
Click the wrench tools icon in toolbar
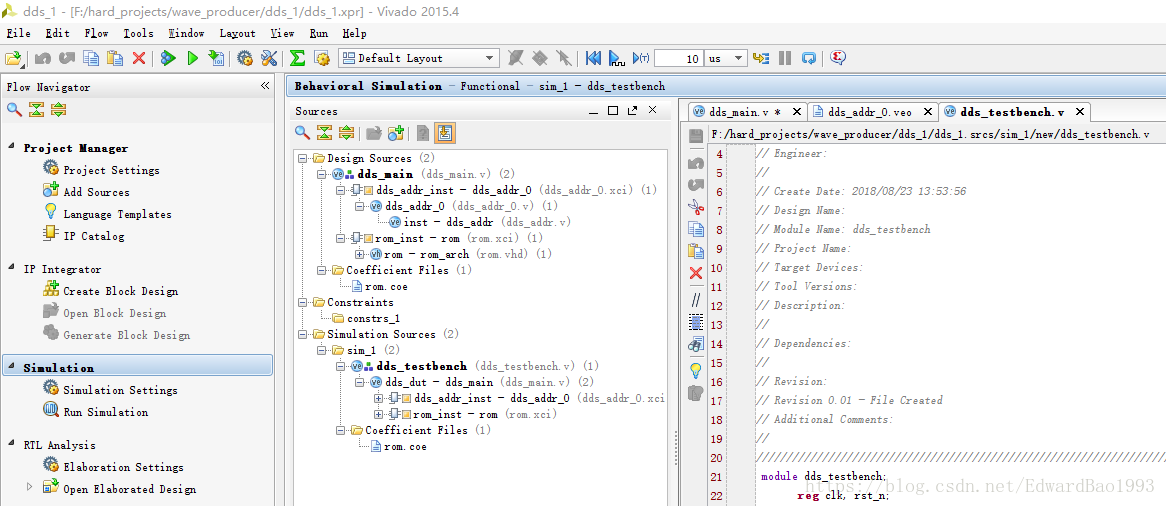point(269,58)
